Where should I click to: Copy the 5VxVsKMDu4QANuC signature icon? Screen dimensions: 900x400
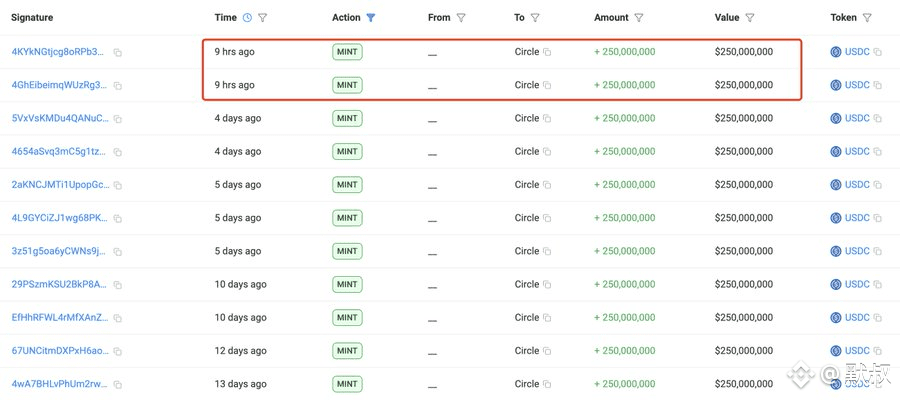pyautogui.click(x=118, y=119)
